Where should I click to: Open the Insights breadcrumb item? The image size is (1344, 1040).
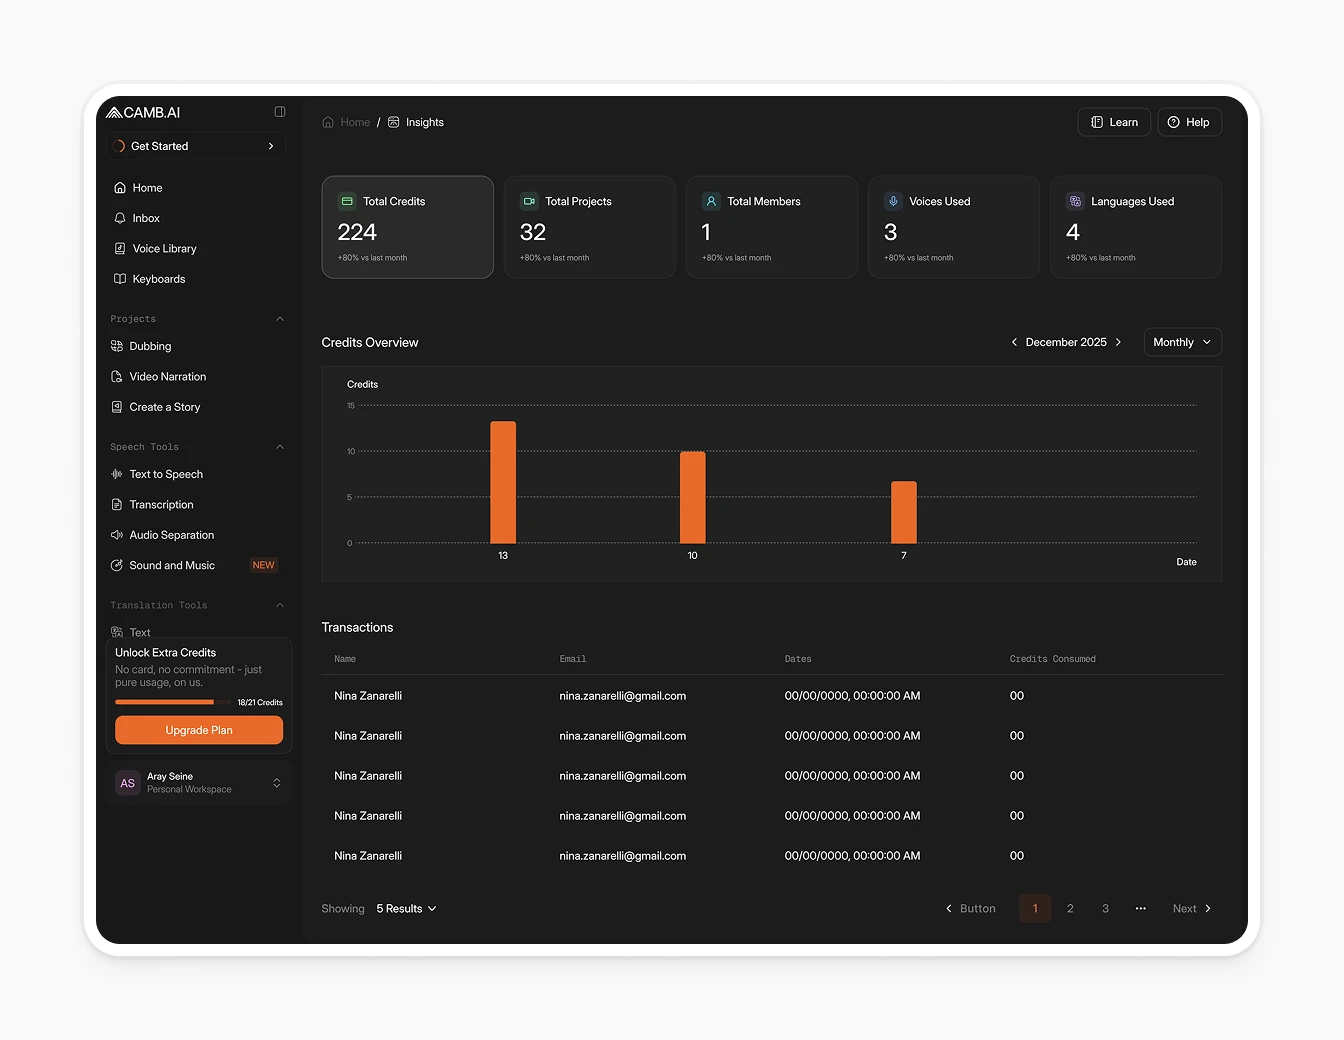[426, 122]
